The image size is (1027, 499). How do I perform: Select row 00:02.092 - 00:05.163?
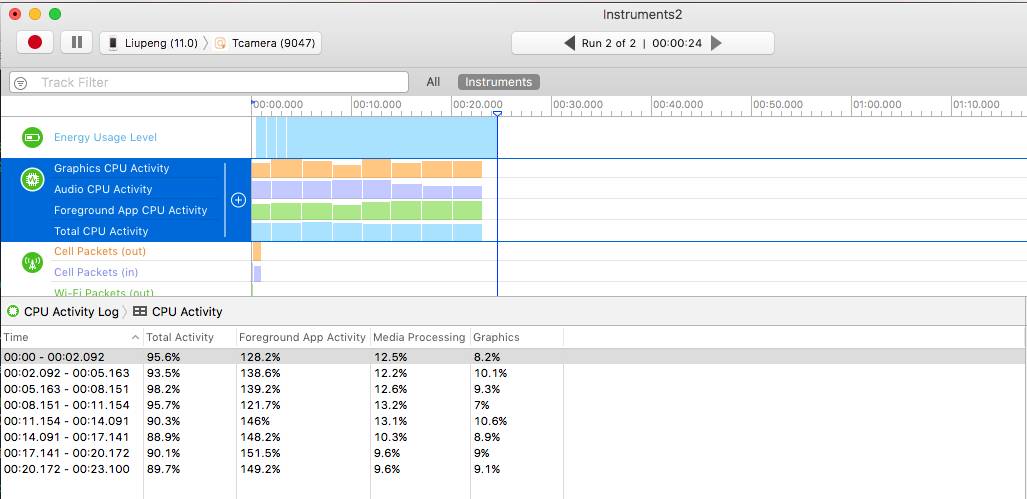click(x=514, y=373)
